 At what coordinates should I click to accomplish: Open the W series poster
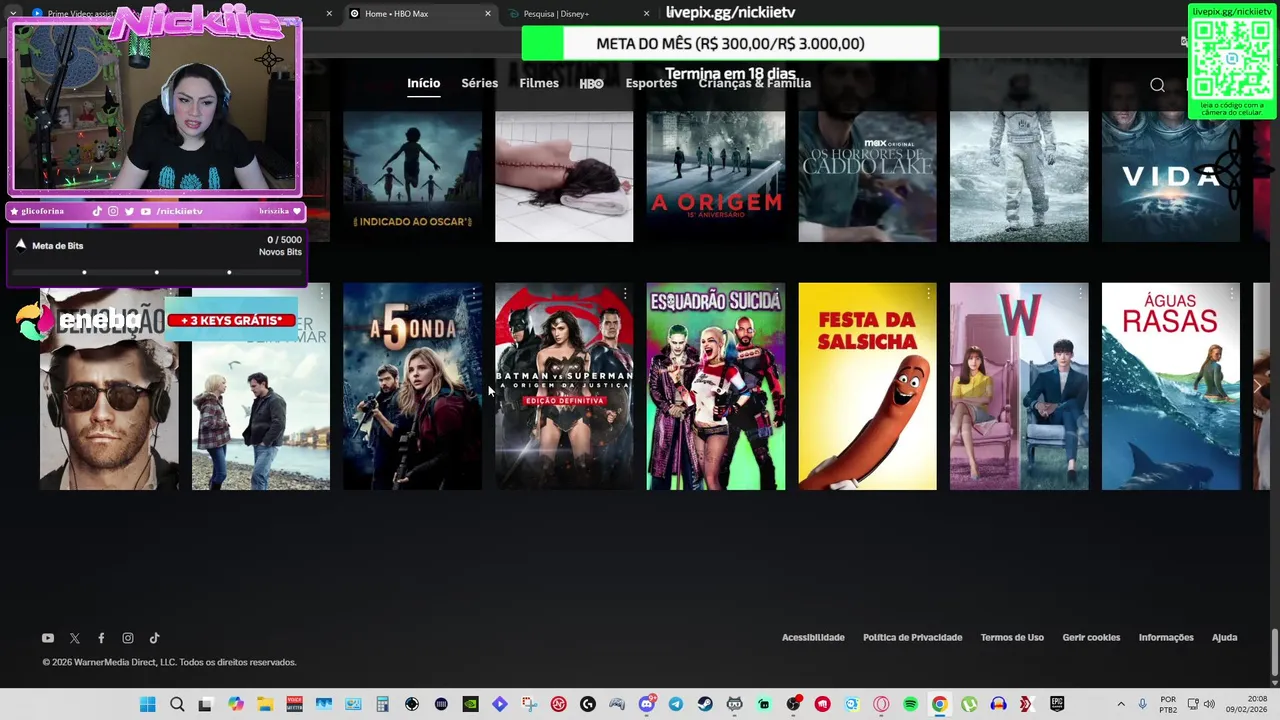pos(1019,386)
